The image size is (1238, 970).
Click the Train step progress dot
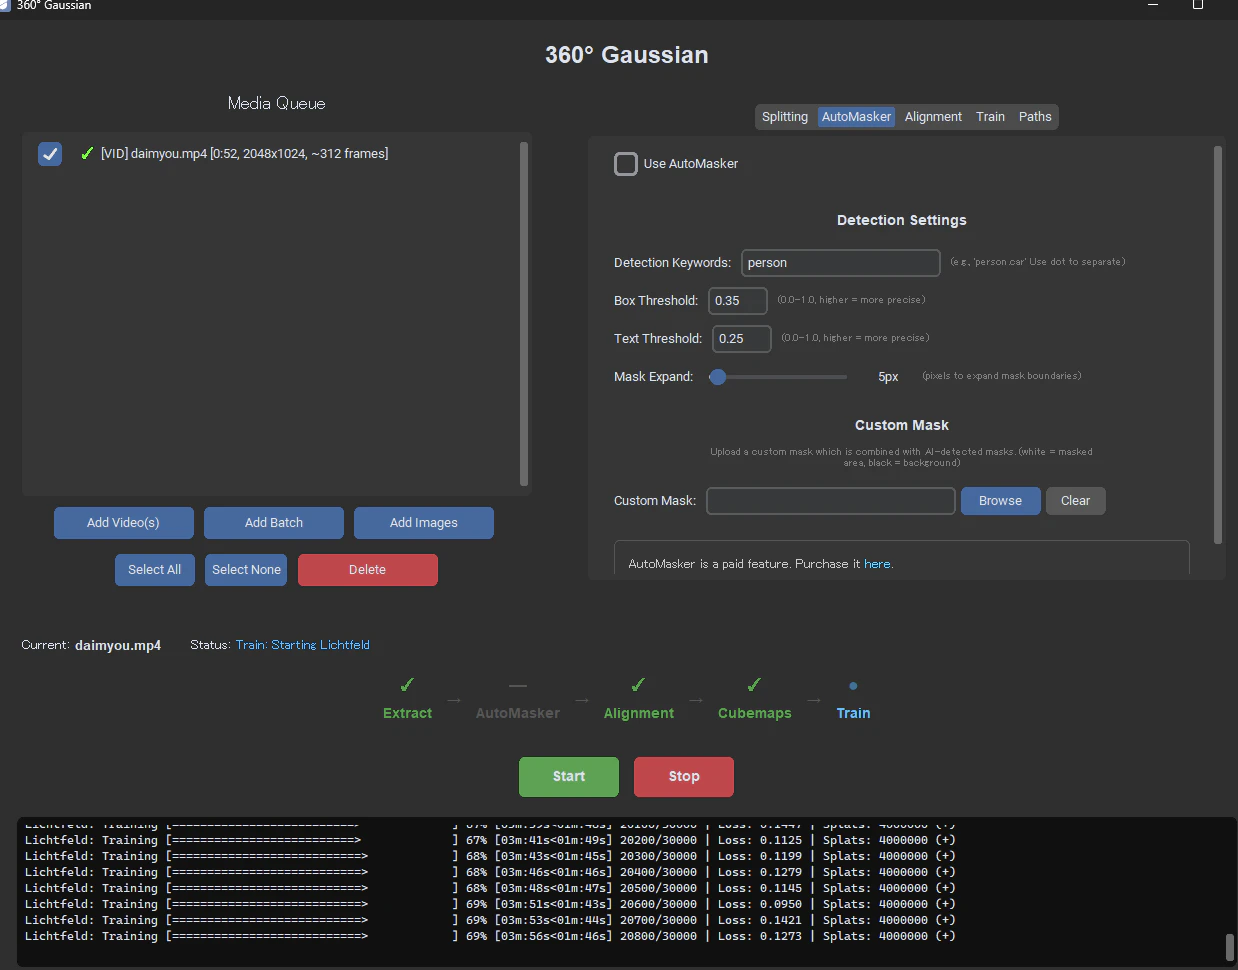(x=853, y=686)
